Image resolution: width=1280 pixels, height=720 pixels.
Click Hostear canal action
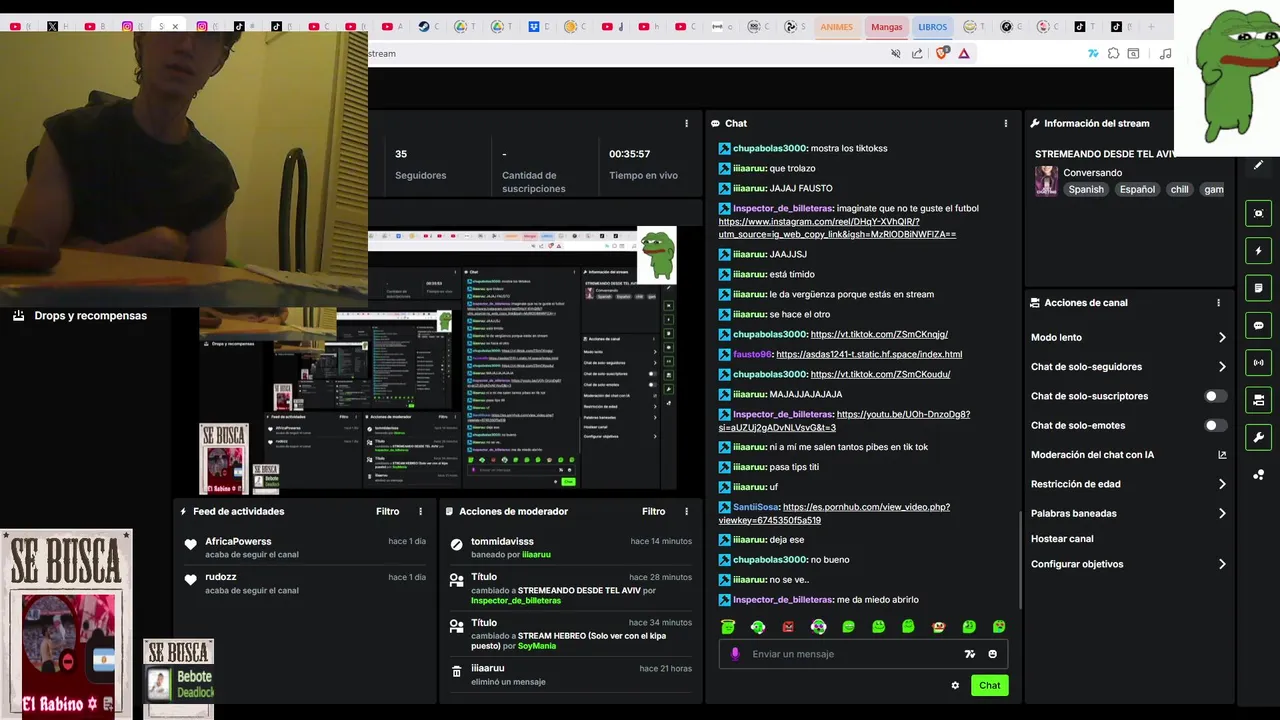pyautogui.click(x=1062, y=539)
